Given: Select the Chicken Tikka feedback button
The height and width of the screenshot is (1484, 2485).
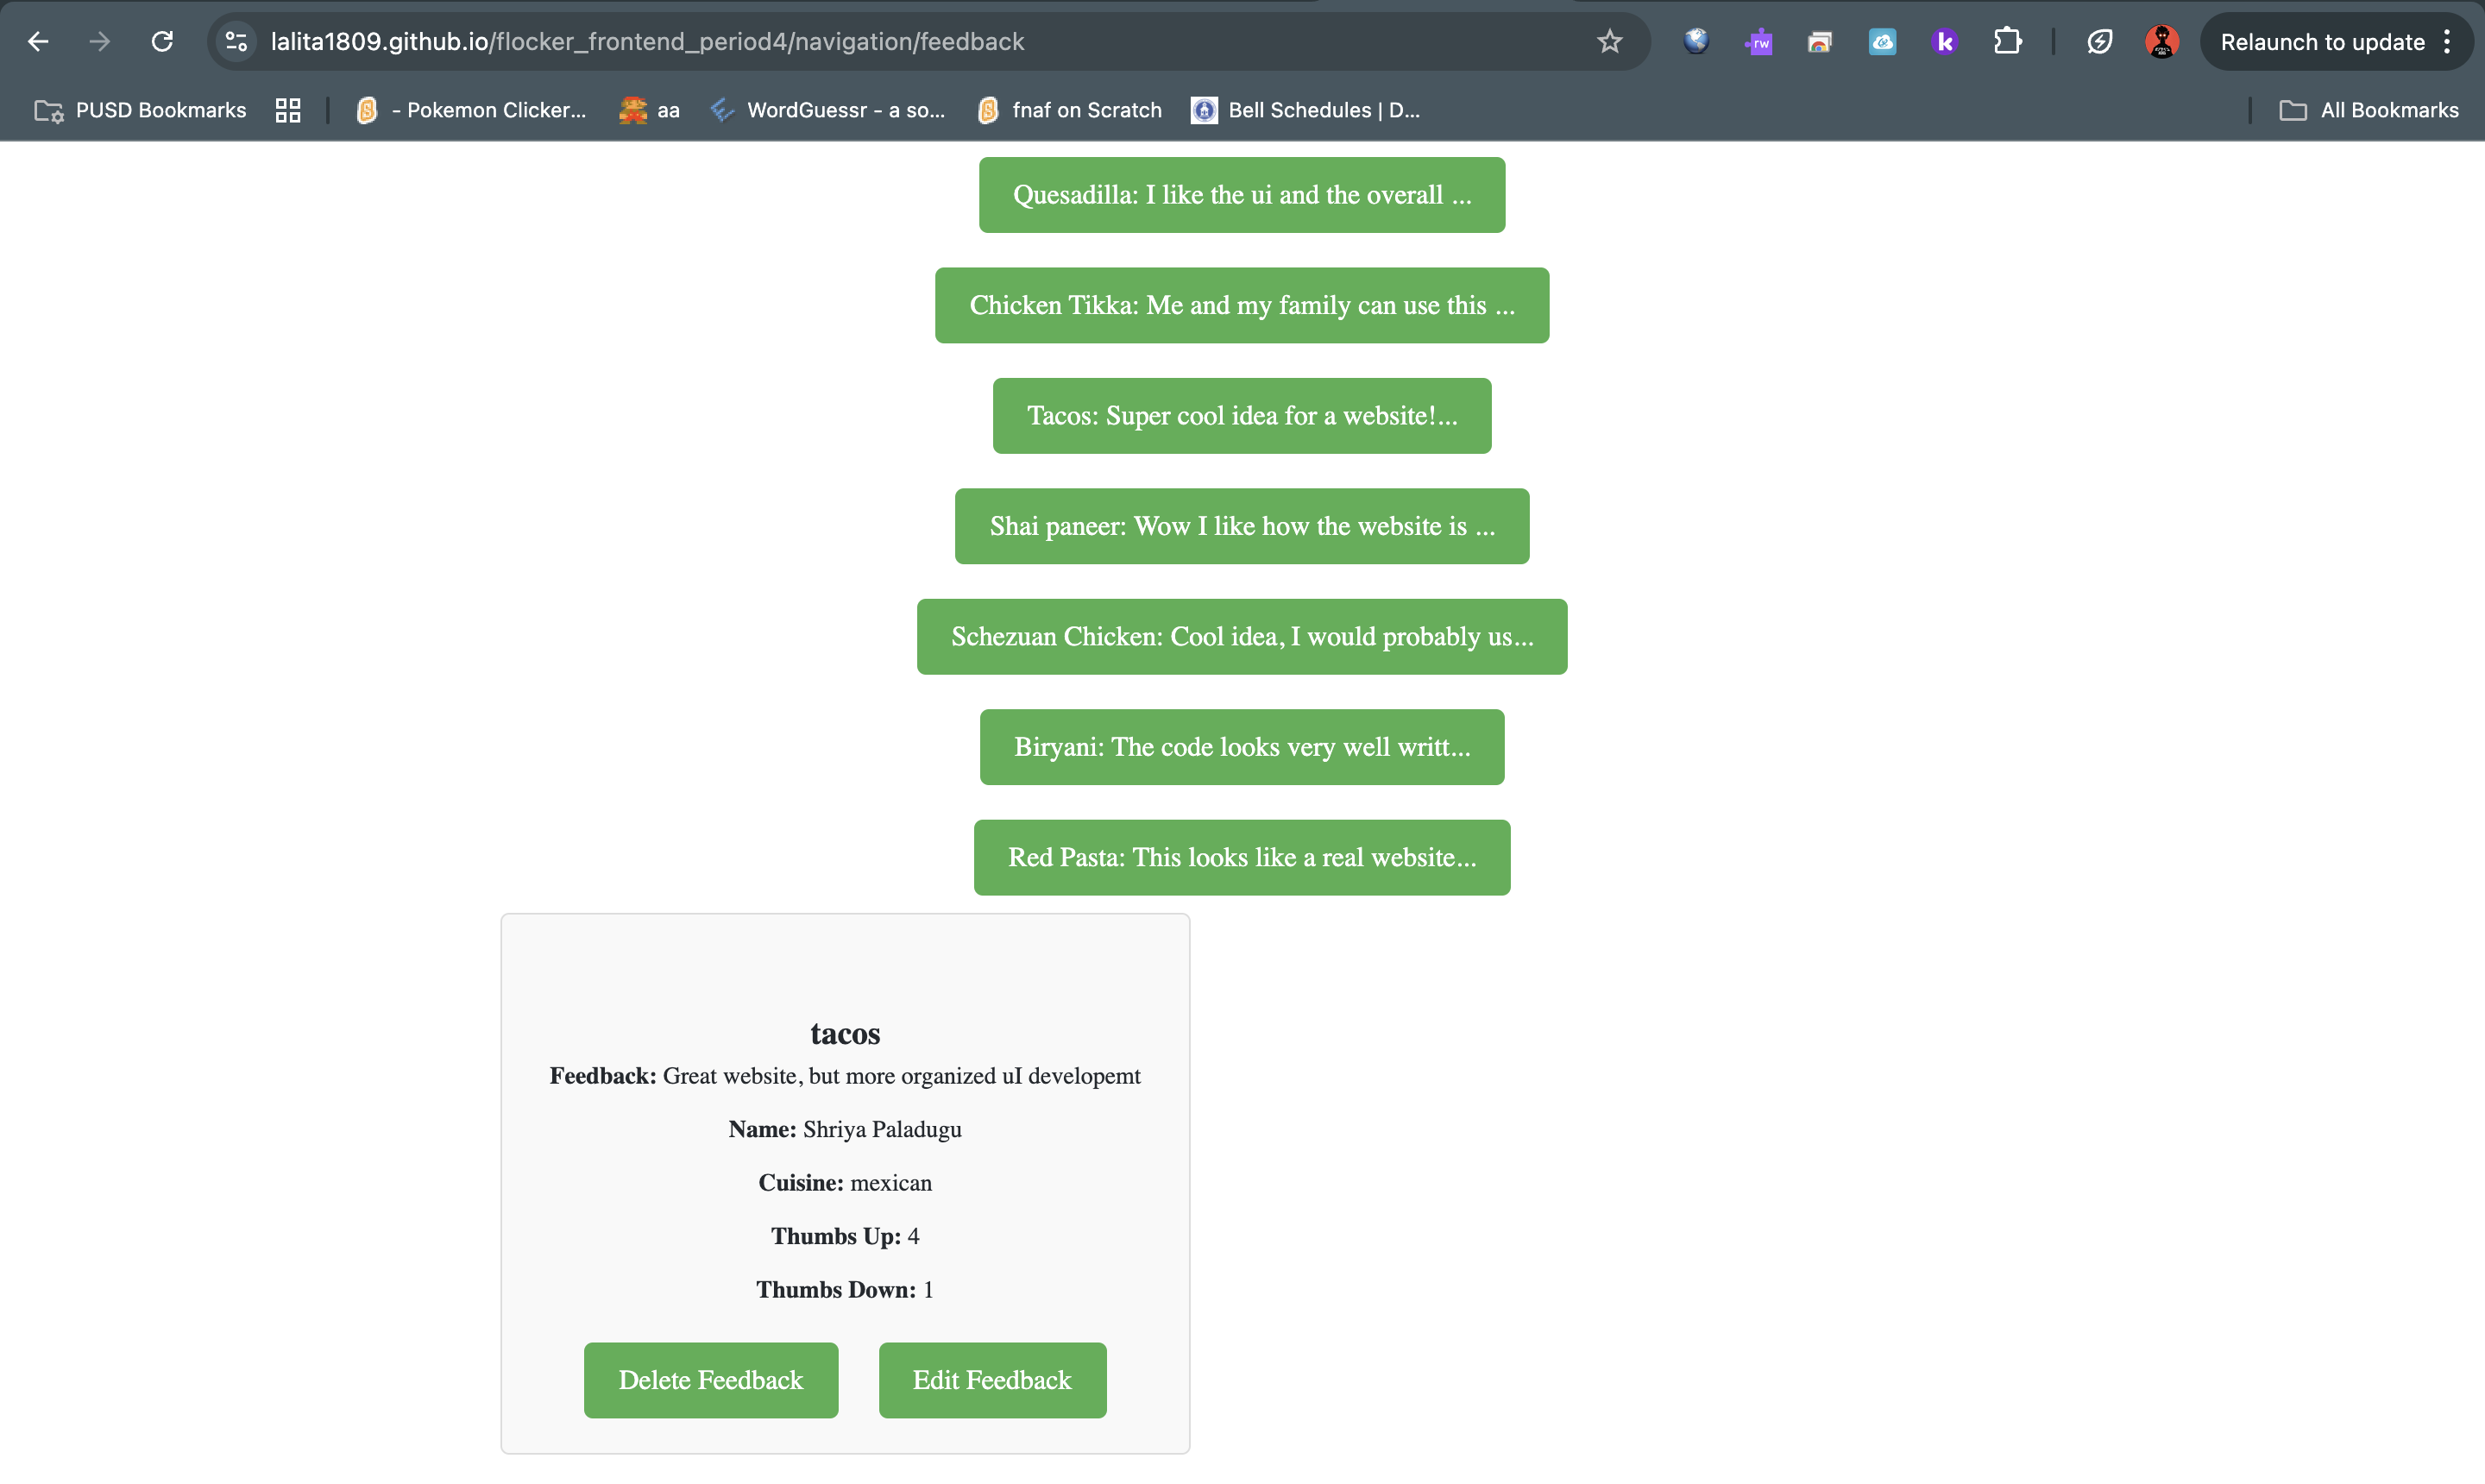Looking at the screenshot, I should point(1242,305).
